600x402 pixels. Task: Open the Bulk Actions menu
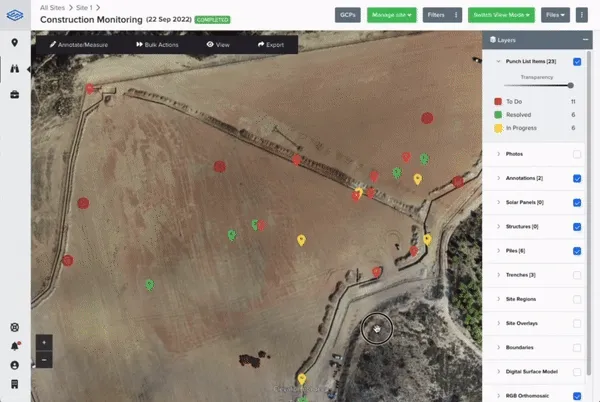(157, 45)
